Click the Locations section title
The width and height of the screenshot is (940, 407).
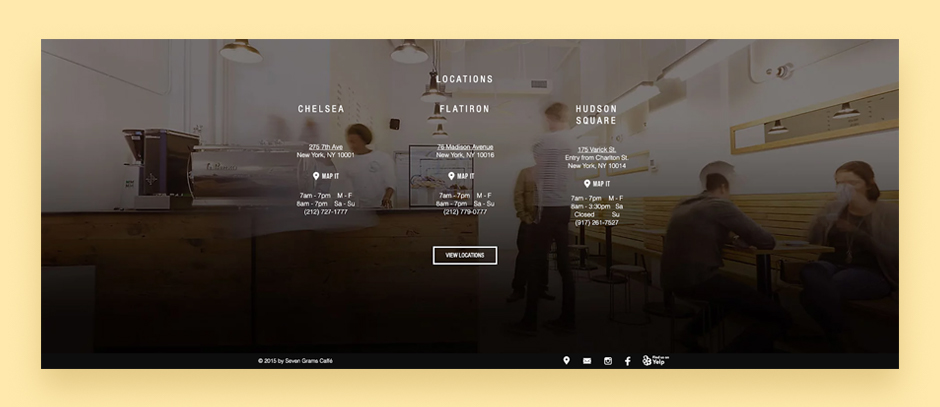tap(465, 79)
